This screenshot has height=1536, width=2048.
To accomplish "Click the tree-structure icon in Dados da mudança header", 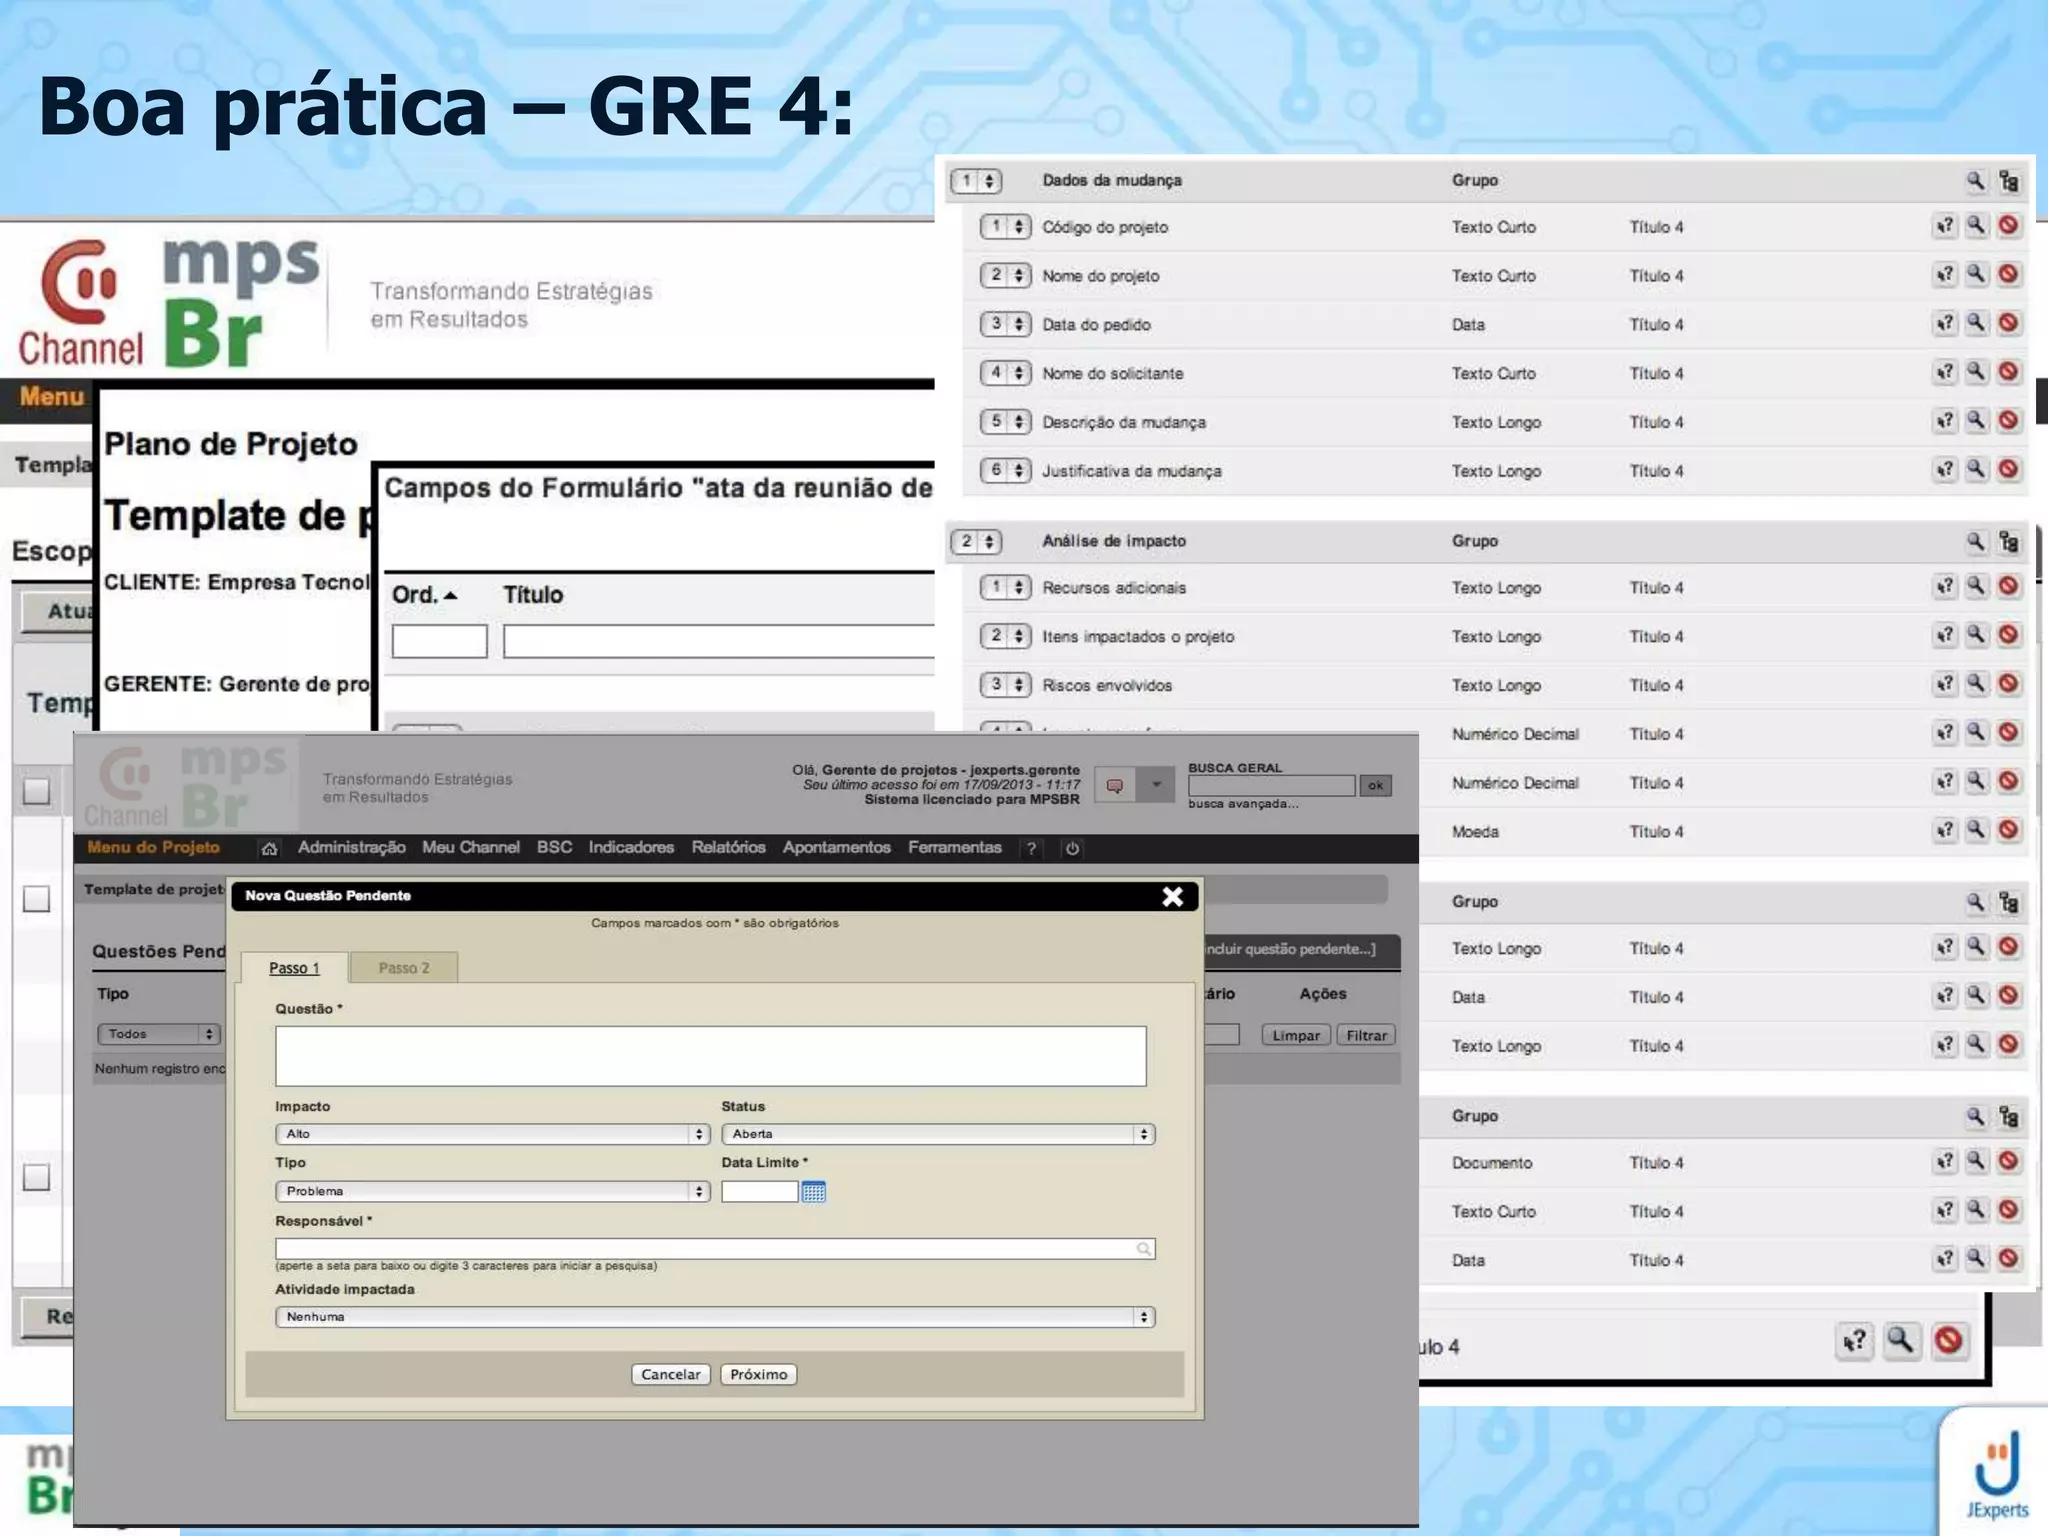I will (2008, 181).
